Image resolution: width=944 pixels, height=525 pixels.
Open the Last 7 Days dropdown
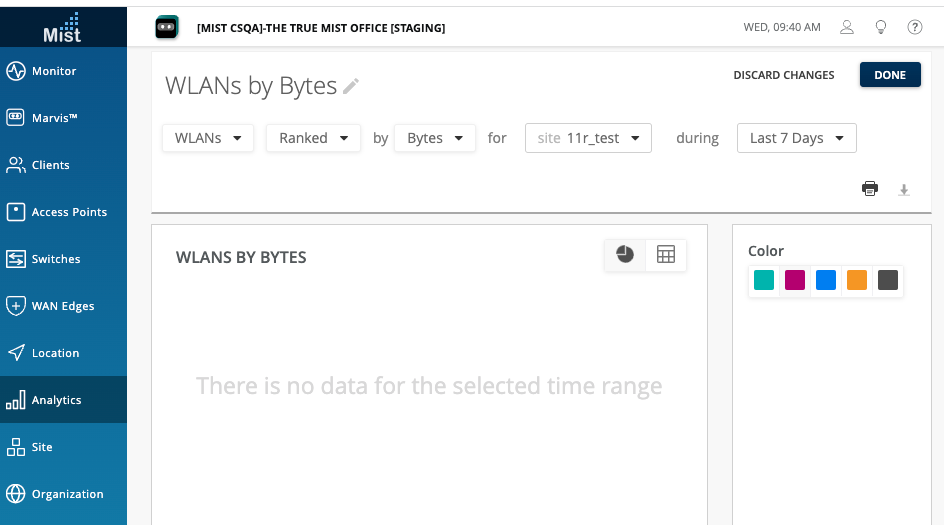click(796, 138)
